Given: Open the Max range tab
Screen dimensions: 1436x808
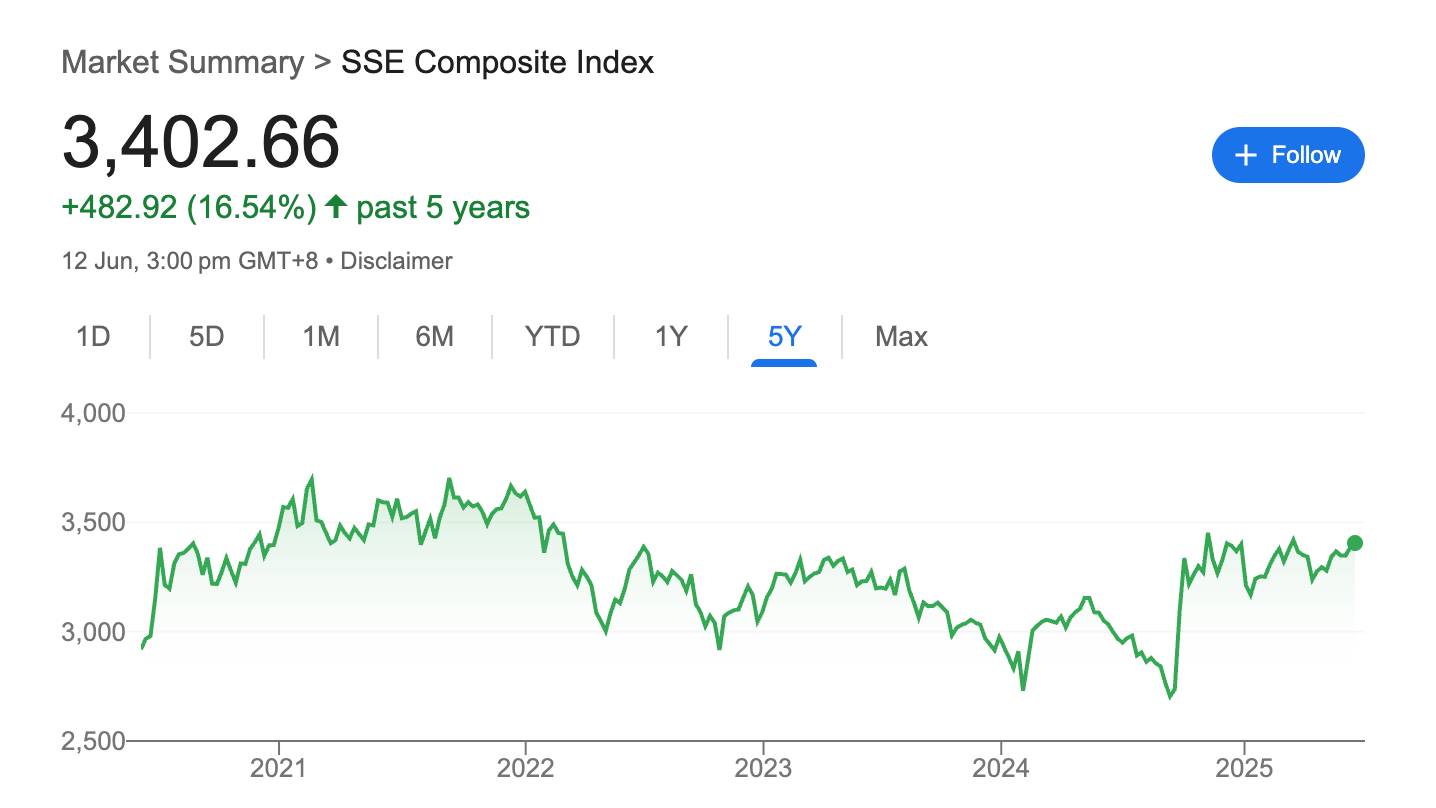Looking at the screenshot, I should coord(901,337).
